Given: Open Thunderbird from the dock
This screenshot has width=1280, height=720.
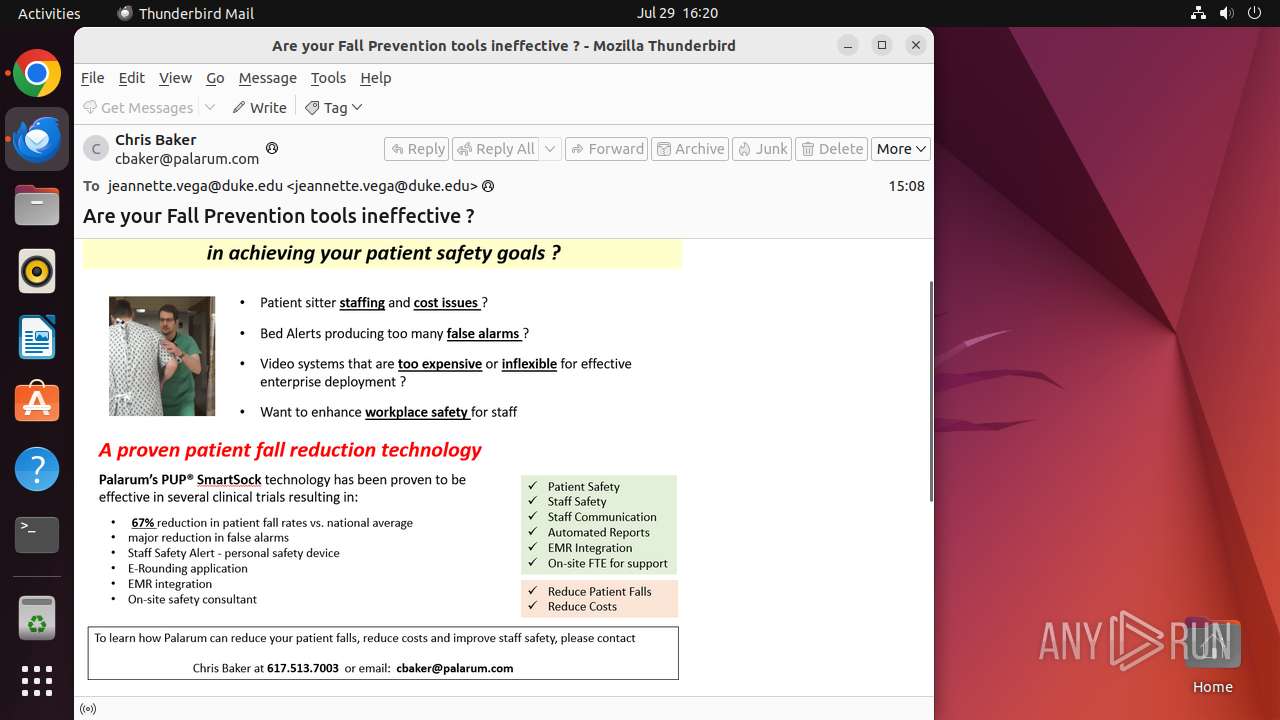Looking at the screenshot, I should pos(37,140).
